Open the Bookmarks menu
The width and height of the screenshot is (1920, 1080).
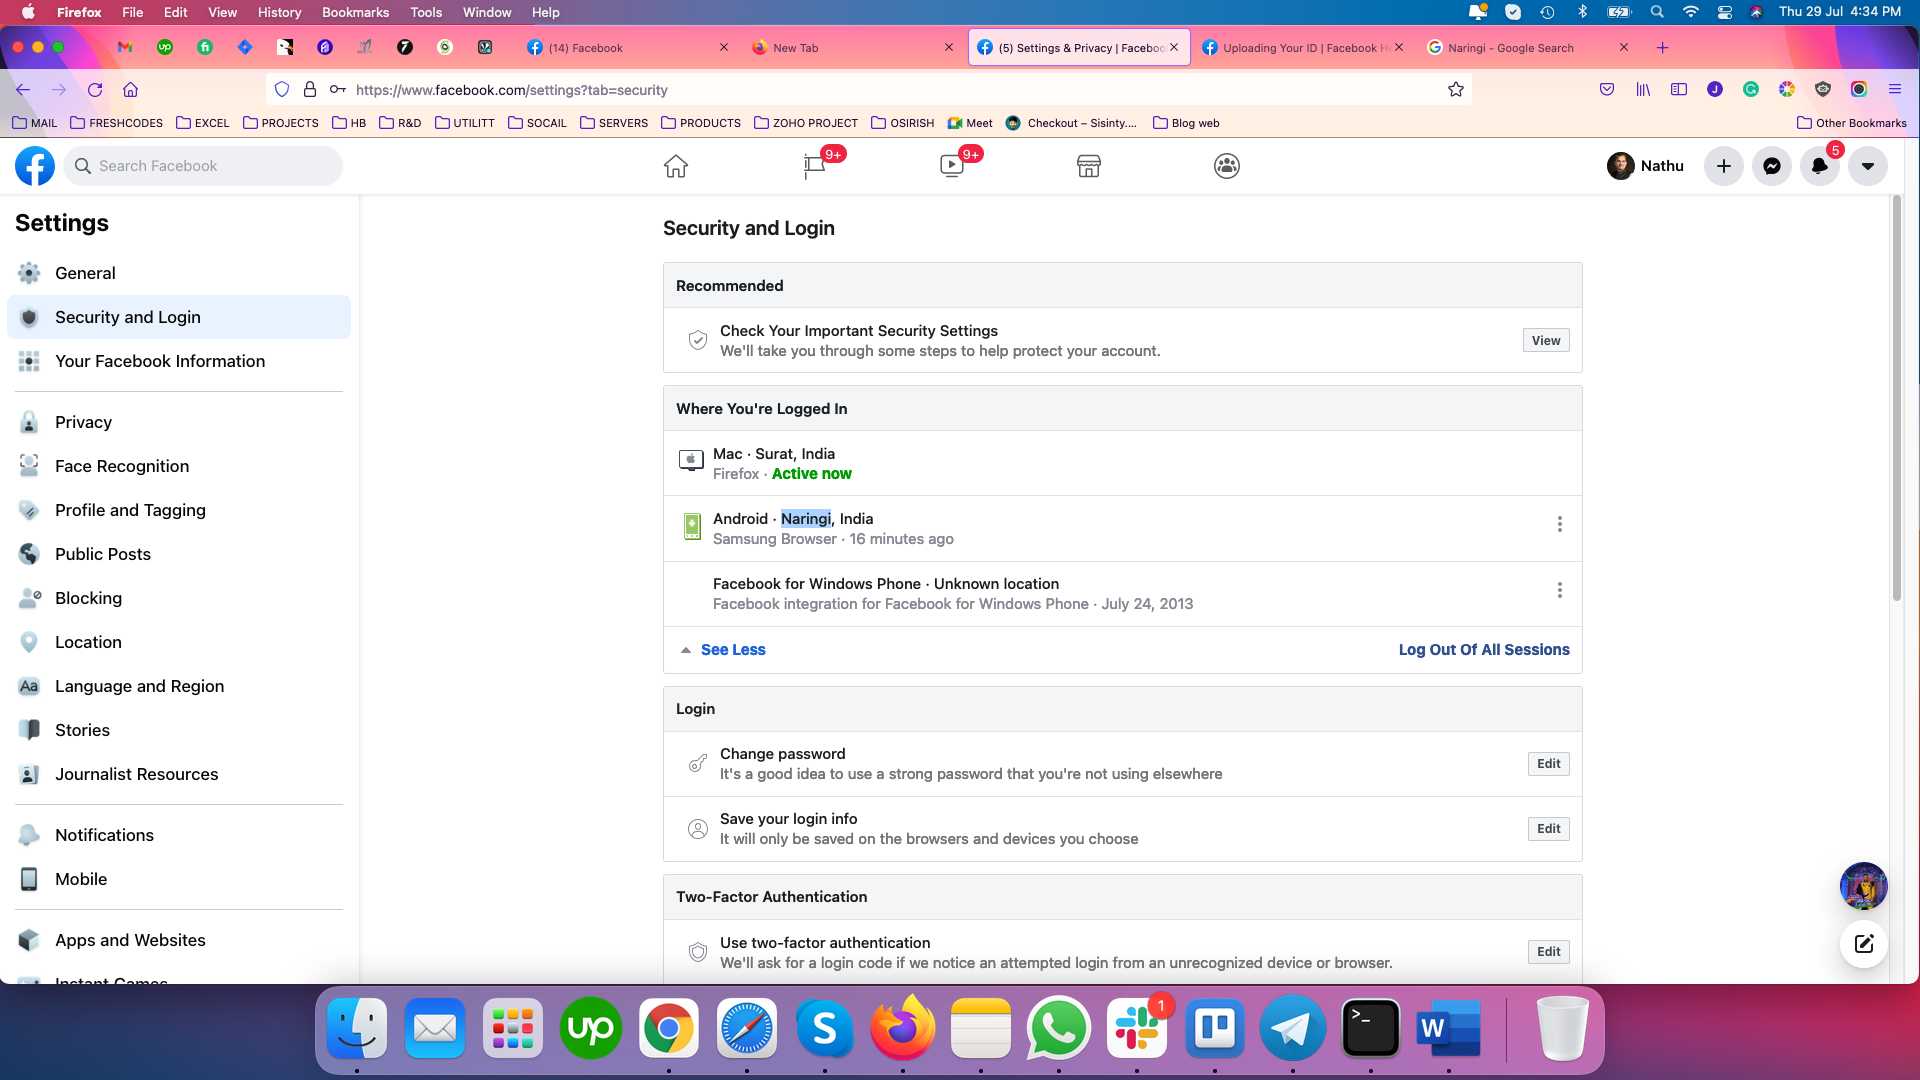click(355, 12)
